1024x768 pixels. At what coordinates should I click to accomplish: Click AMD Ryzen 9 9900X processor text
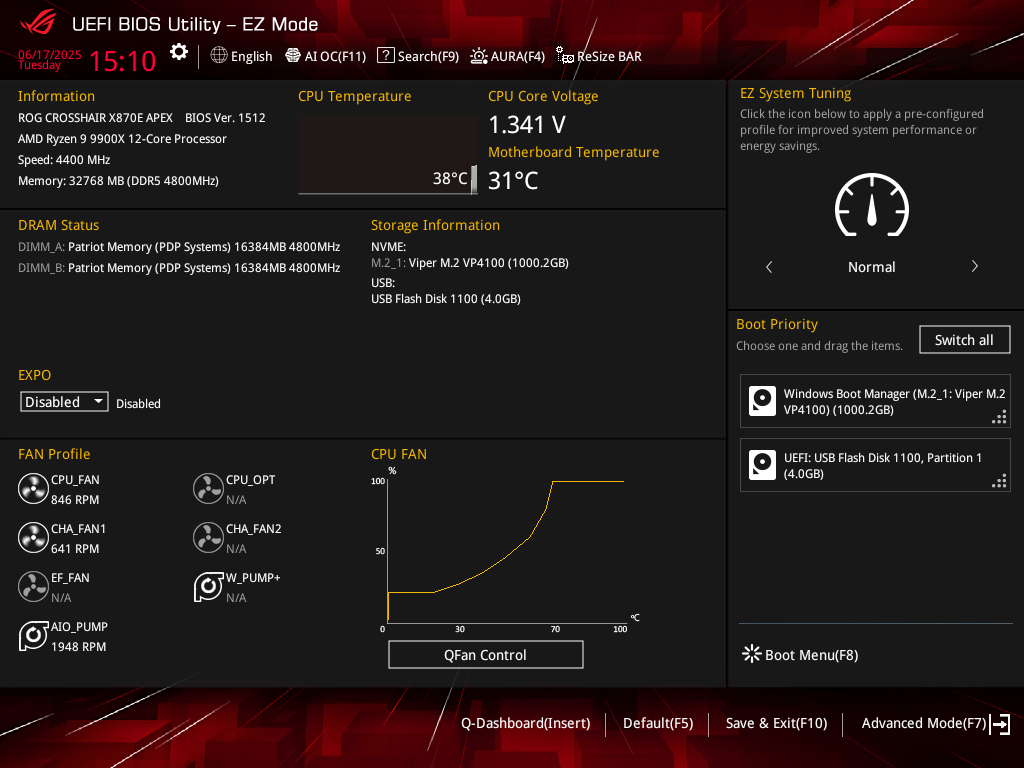[122, 139]
